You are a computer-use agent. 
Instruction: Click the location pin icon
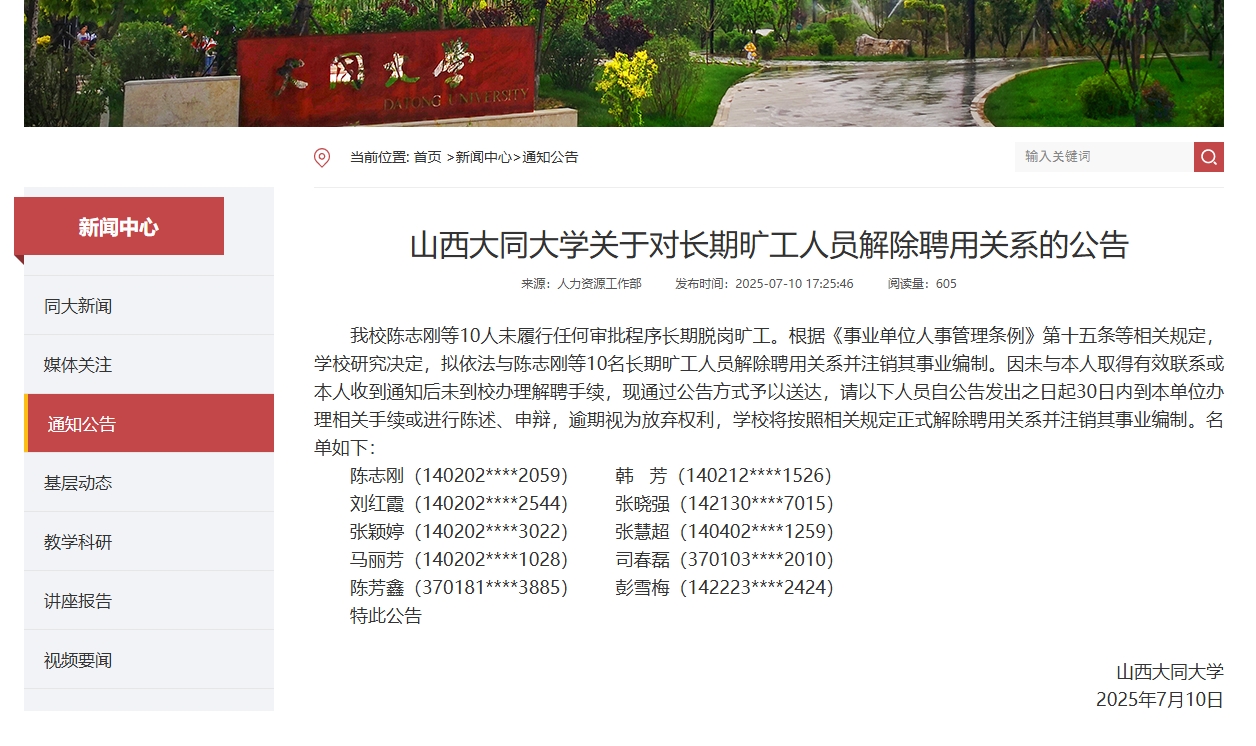[322, 158]
